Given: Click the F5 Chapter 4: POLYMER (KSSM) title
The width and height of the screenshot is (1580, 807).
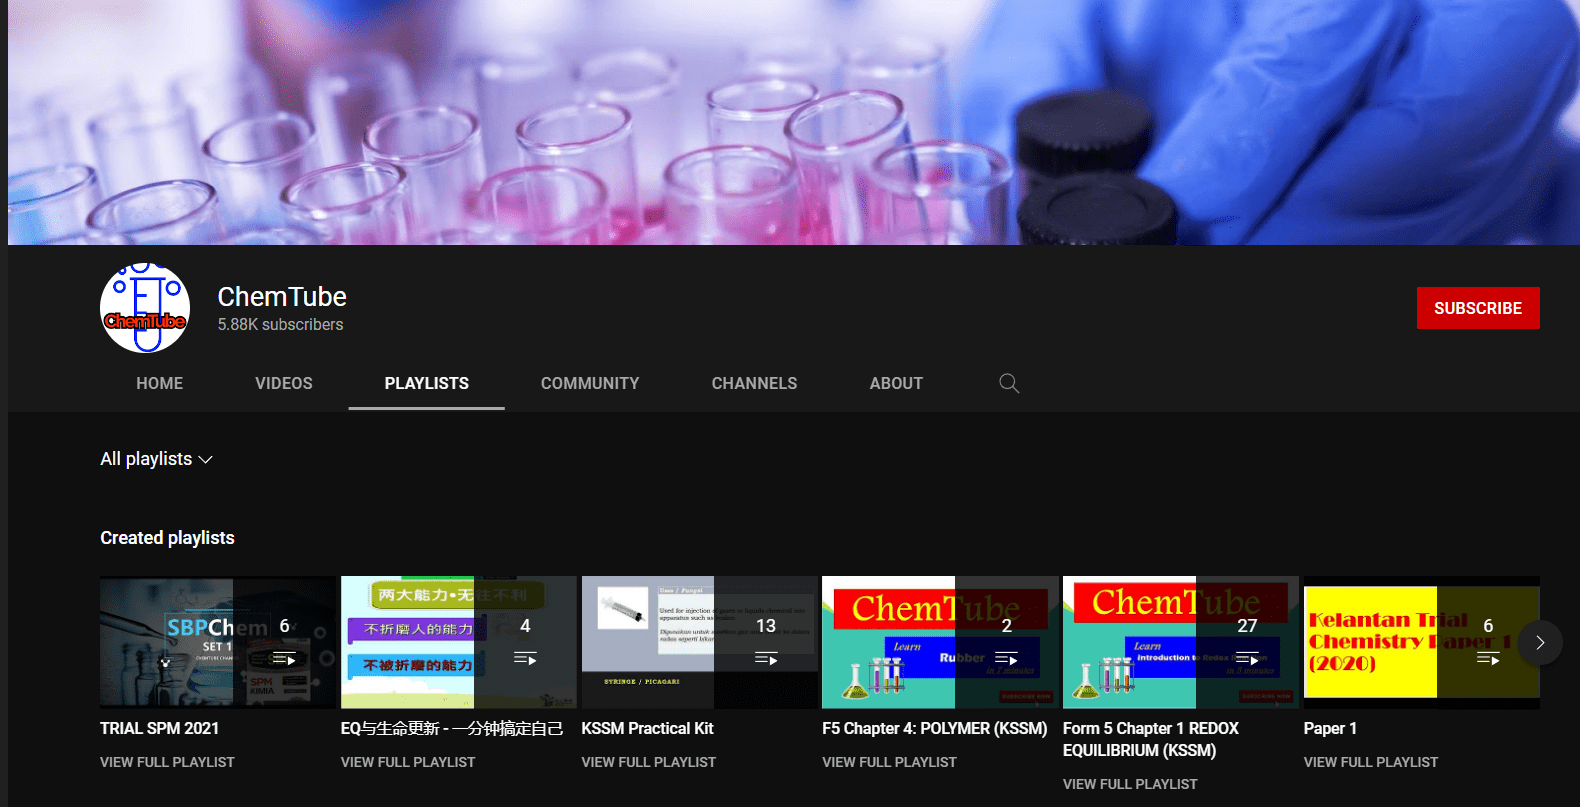Looking at the screenshot, I should point(935,728).
